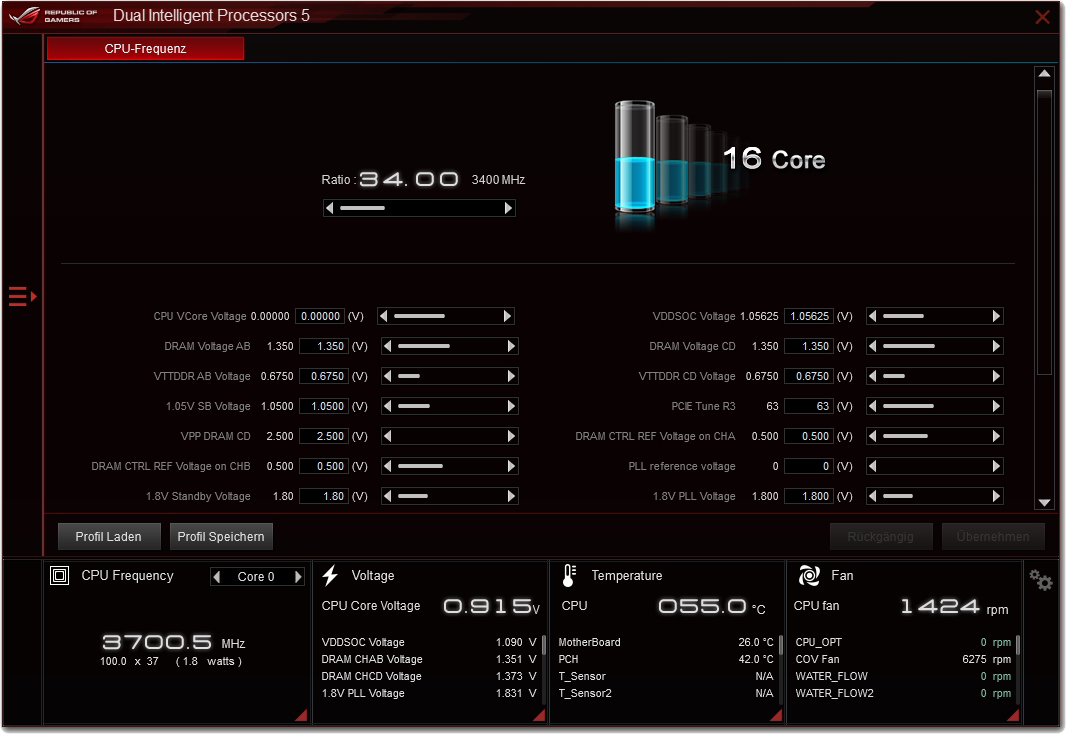Increase VDDSOC Voltage

pos(996,316)
